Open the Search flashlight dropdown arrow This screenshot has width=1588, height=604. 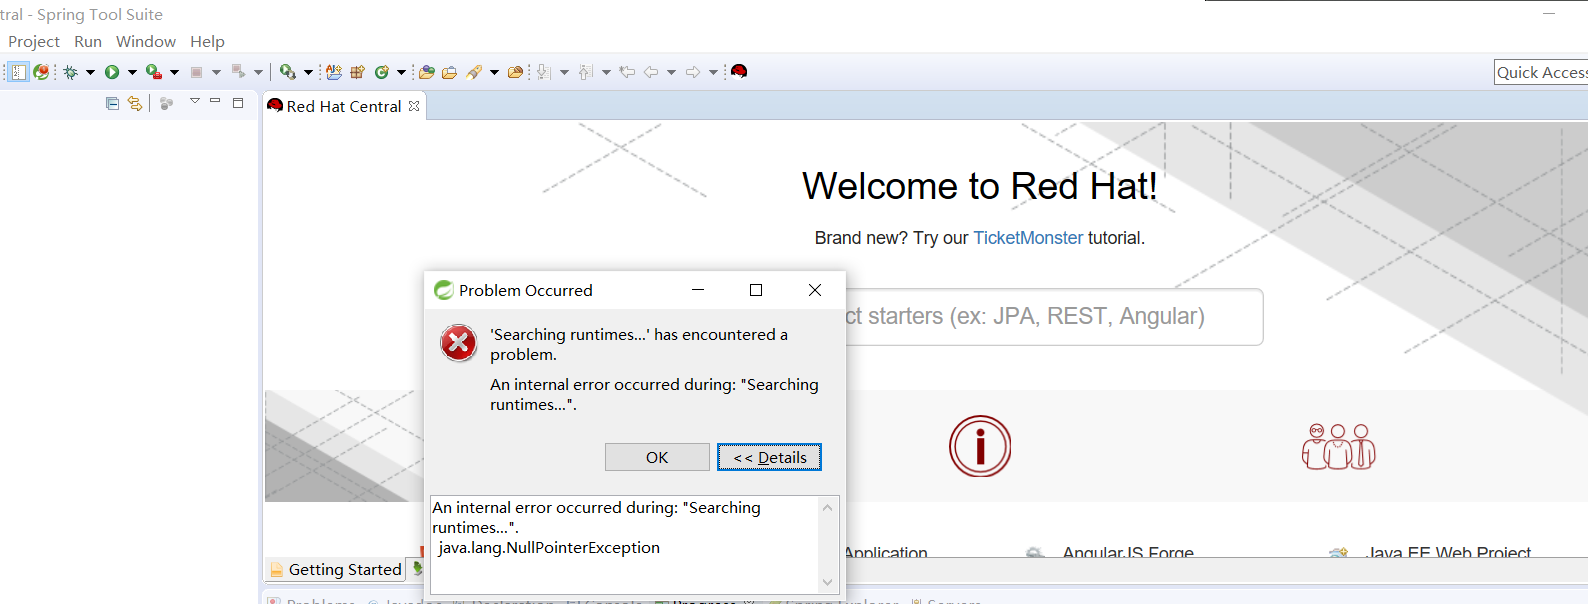pos(494,72)
